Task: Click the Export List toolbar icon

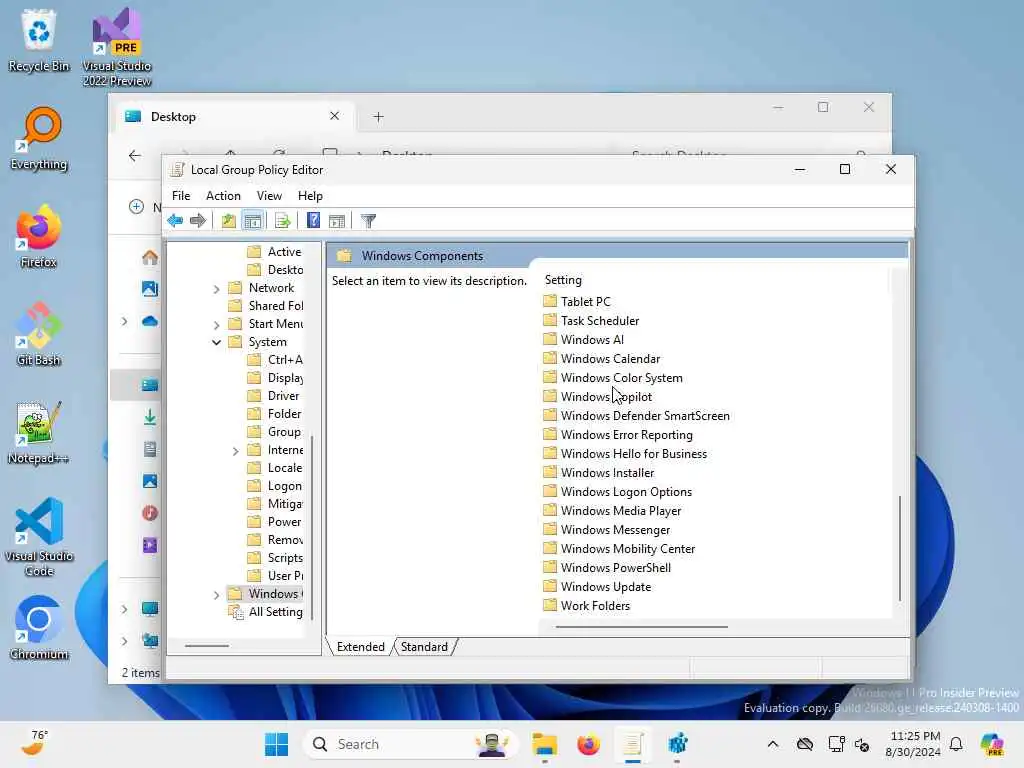Action: coord(283,221)
